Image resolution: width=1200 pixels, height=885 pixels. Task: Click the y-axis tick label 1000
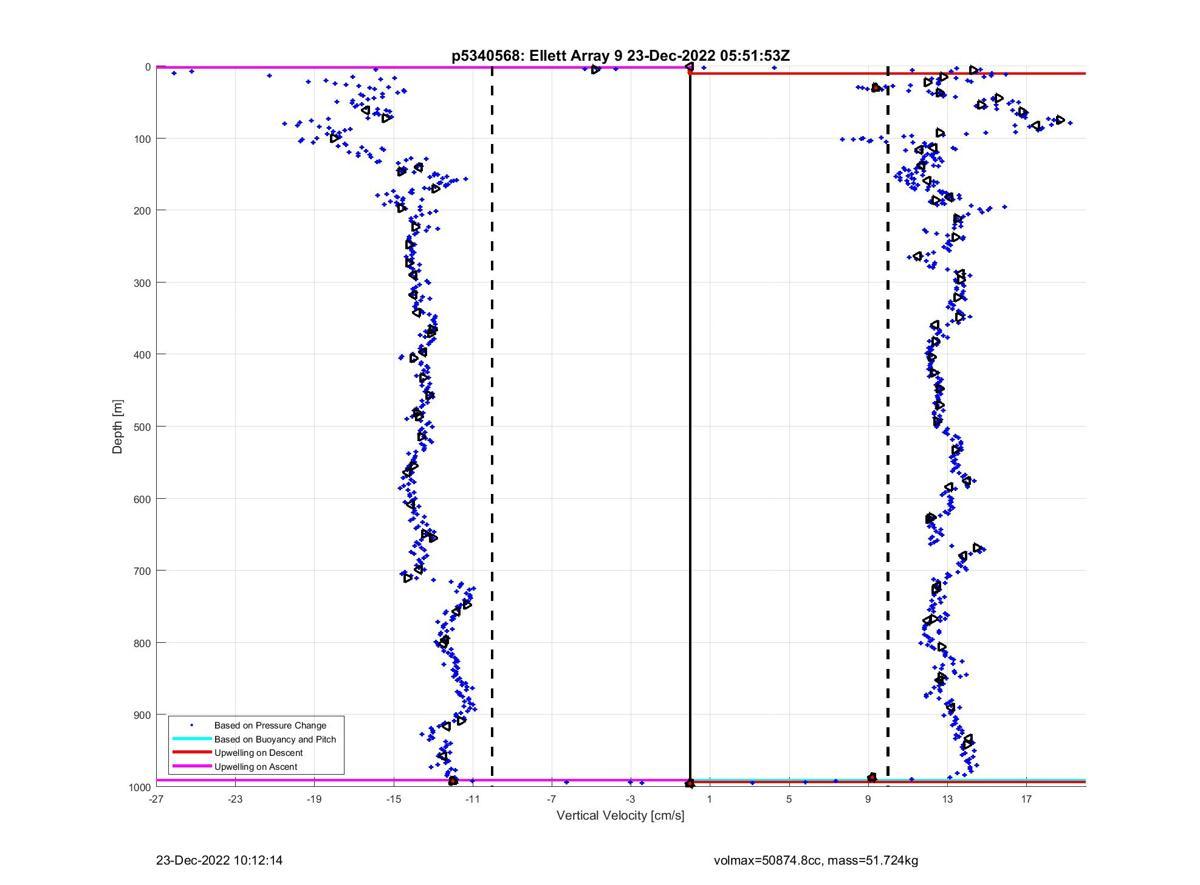tap(138, 787)
